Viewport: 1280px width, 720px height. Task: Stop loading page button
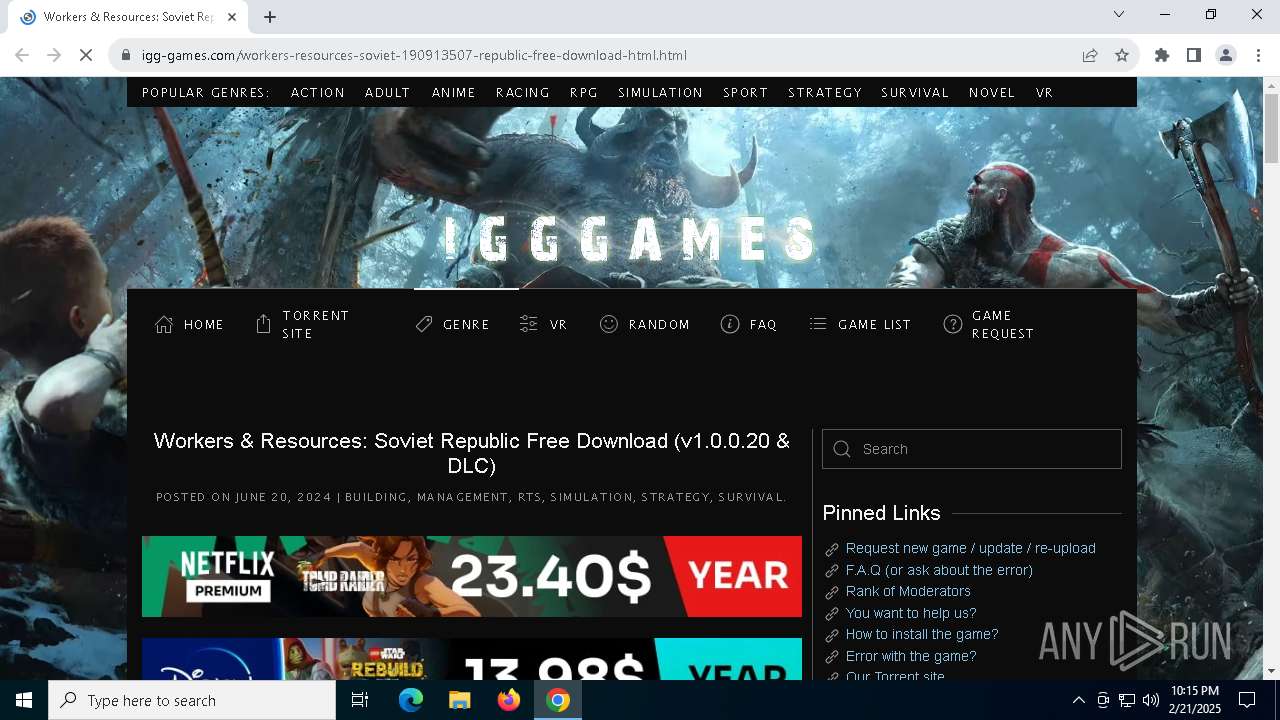pos(86,55)
